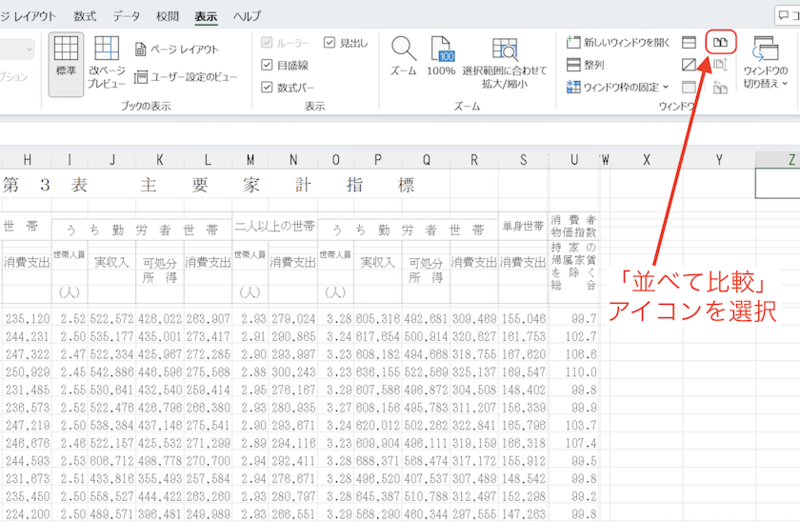The image size is (800, 522).
Task: Click cell with value 606,712
Action: click(112, 461)
